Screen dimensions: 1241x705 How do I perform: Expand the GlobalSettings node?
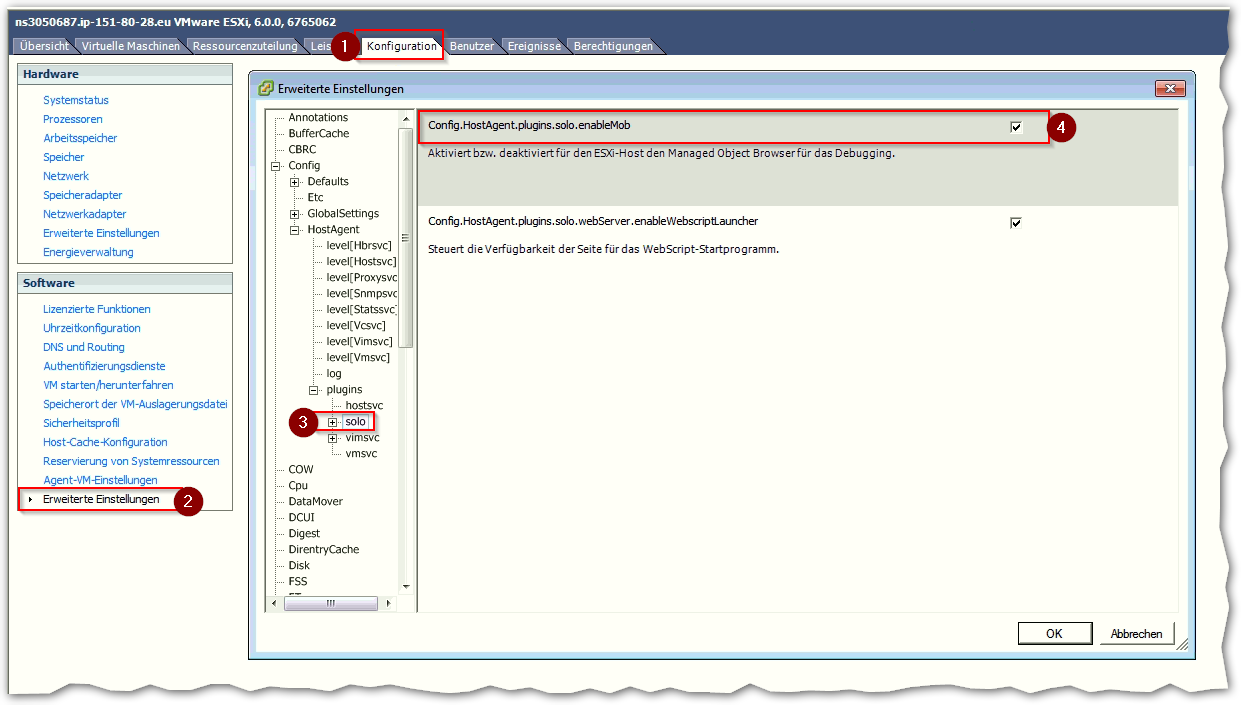click(x=295, y=214)
